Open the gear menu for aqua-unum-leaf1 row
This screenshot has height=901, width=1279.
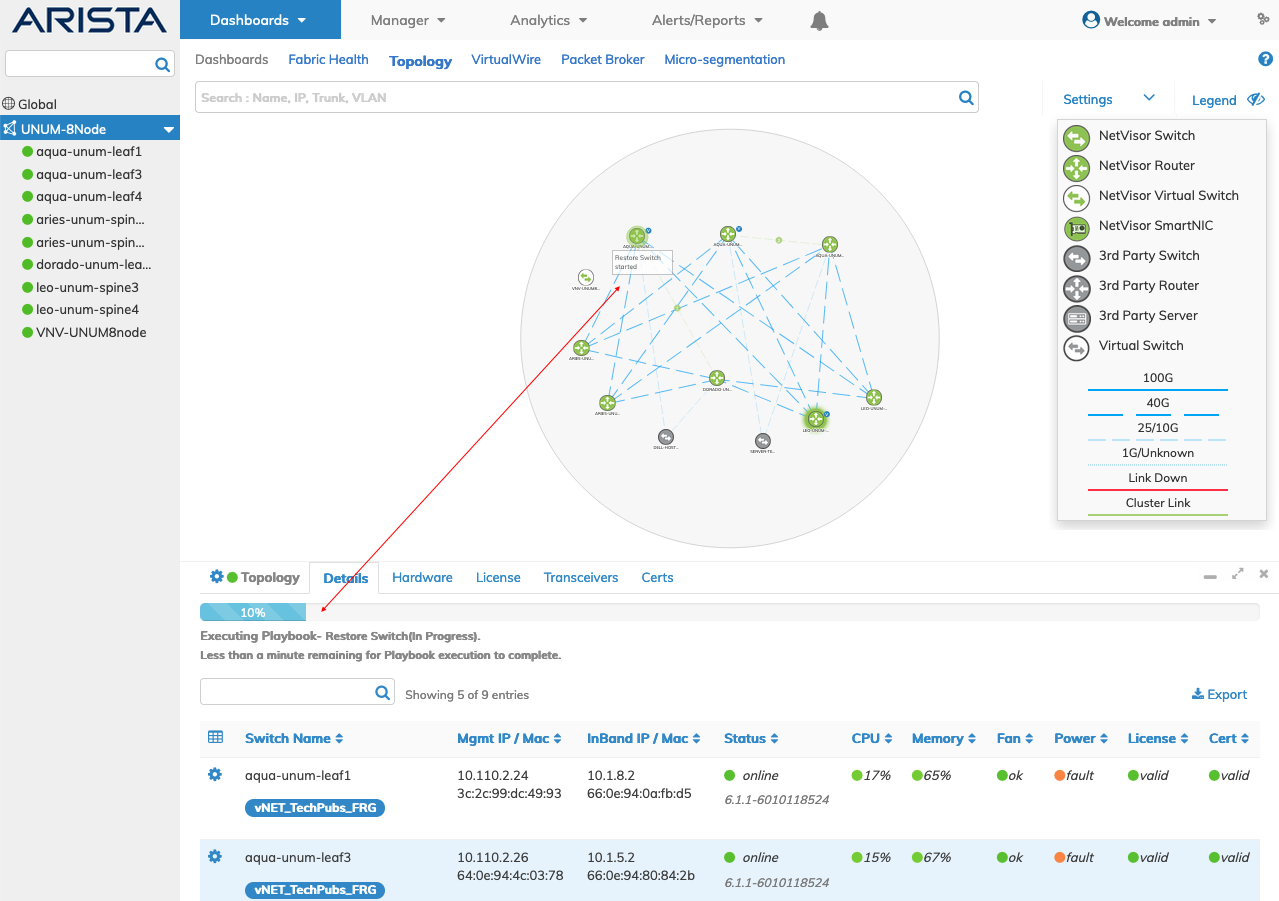[x=215, y=774]
